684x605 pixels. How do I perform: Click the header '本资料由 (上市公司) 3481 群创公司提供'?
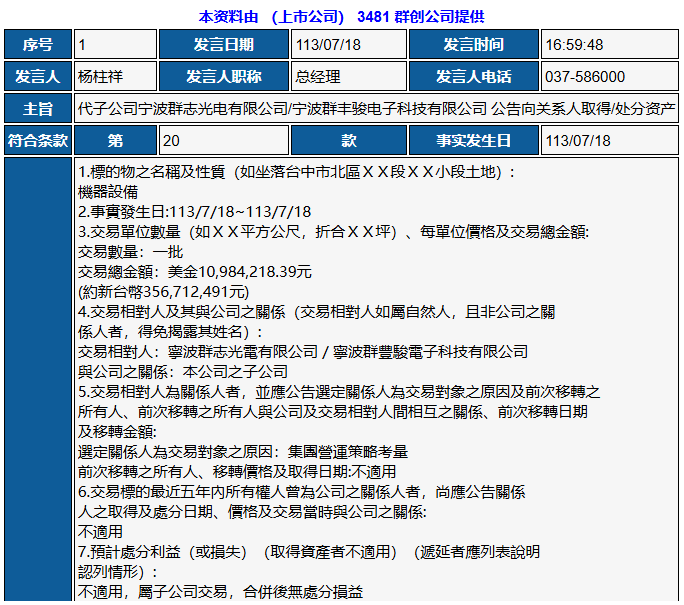click(341, 17)
